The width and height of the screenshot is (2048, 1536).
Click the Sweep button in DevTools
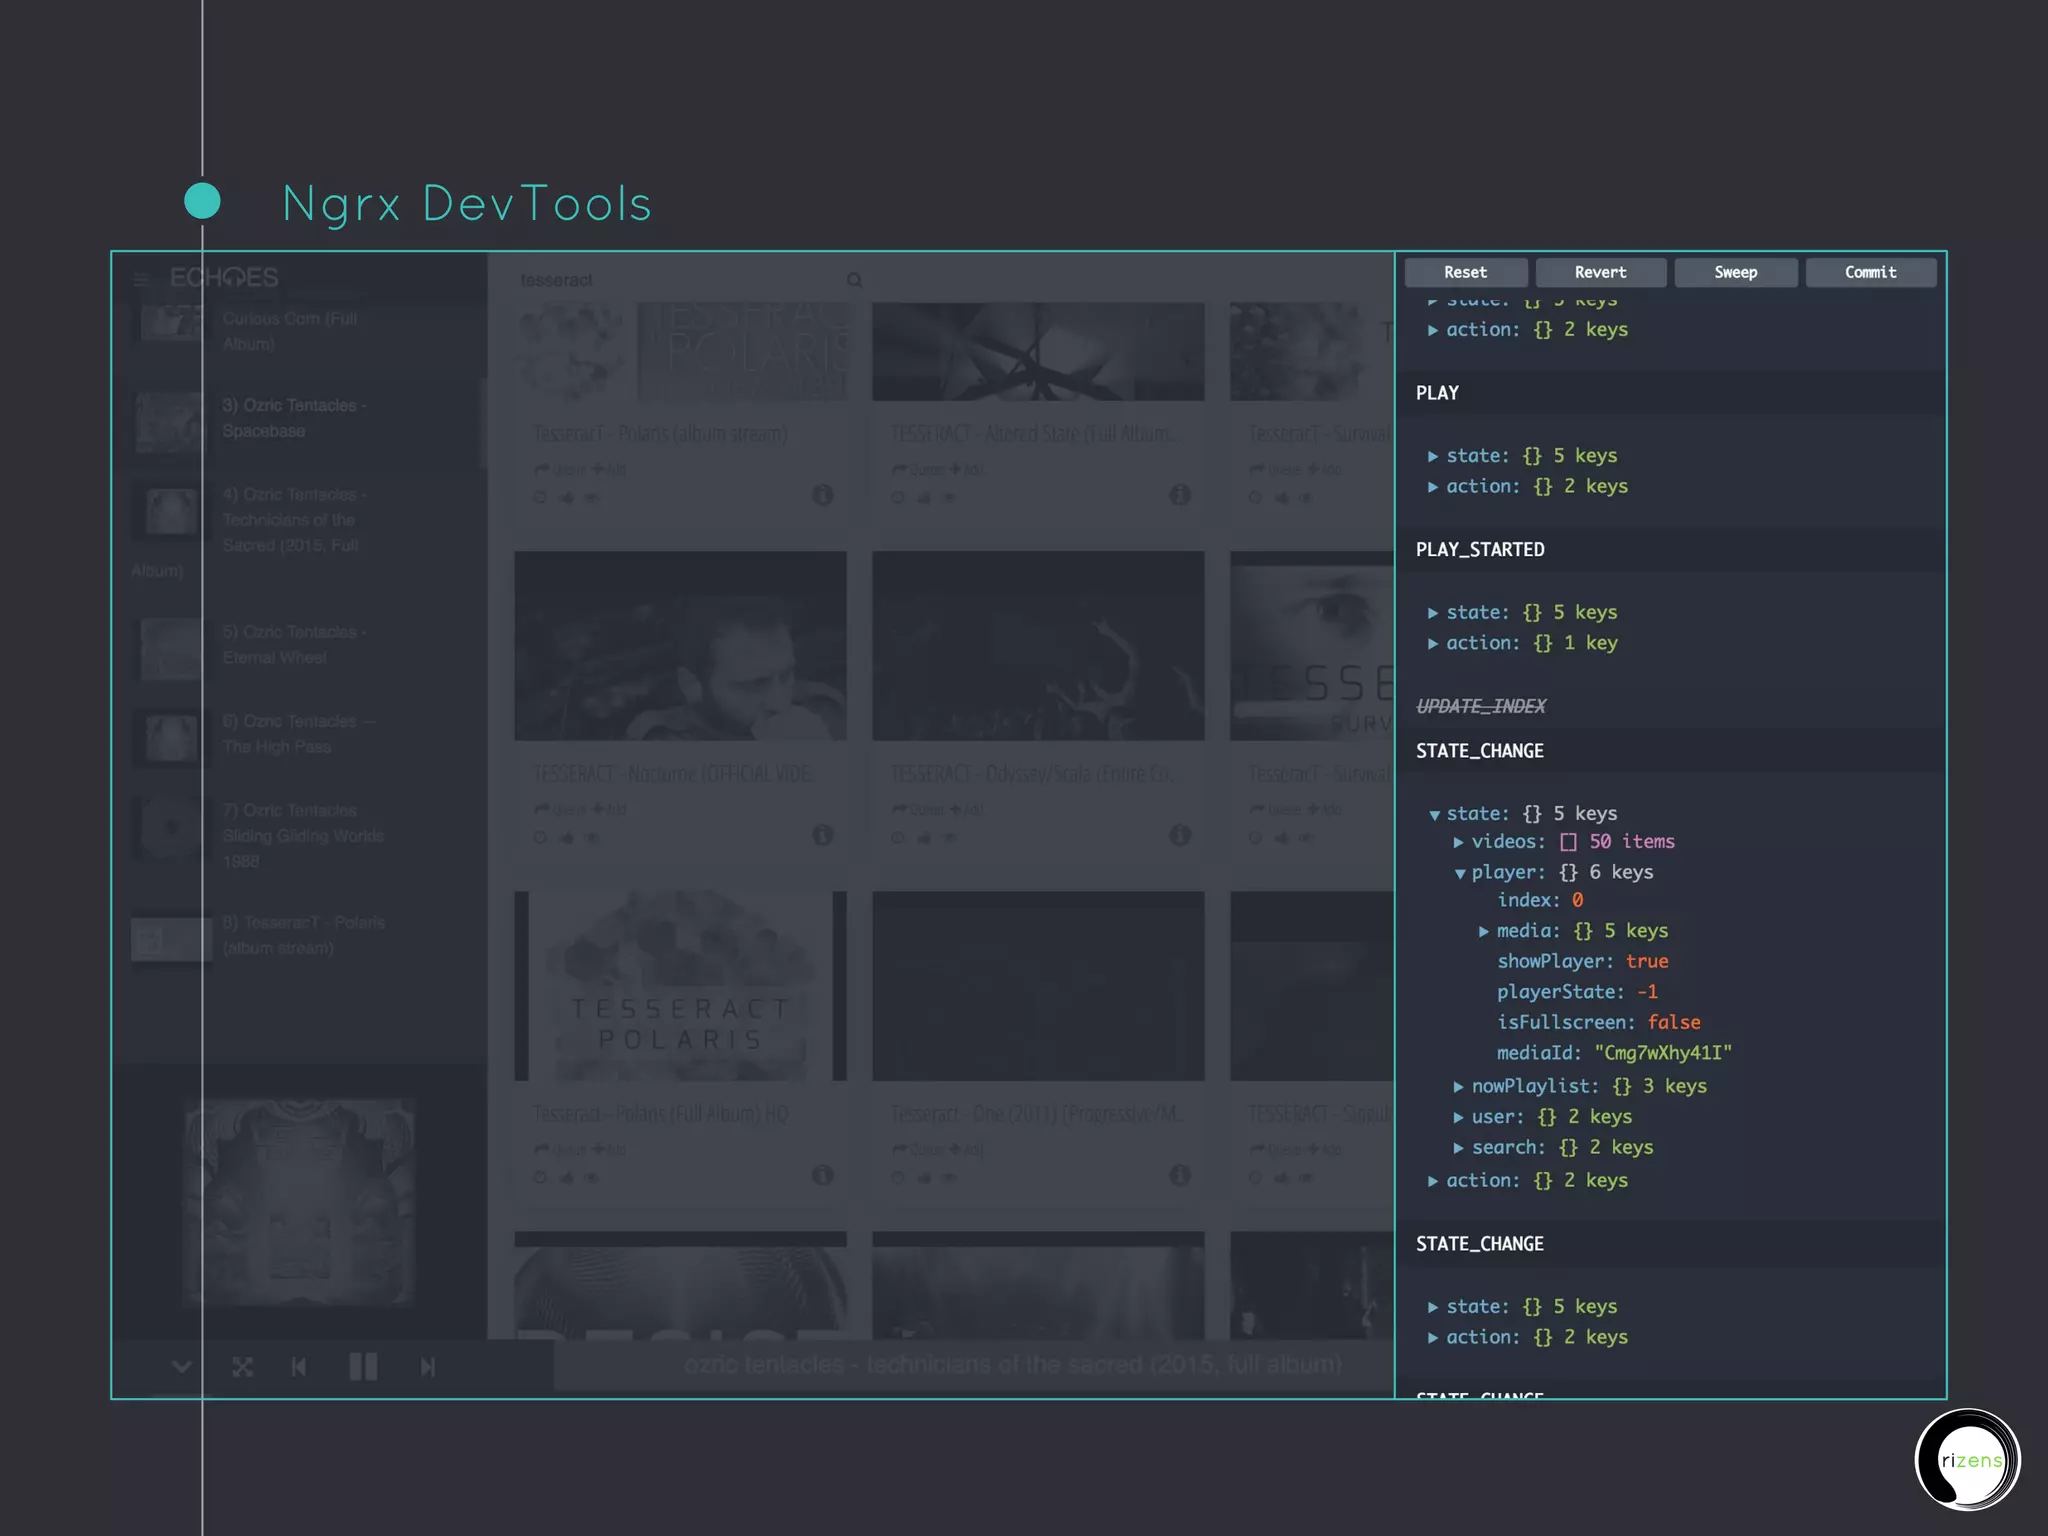[x=1736, y=272]
